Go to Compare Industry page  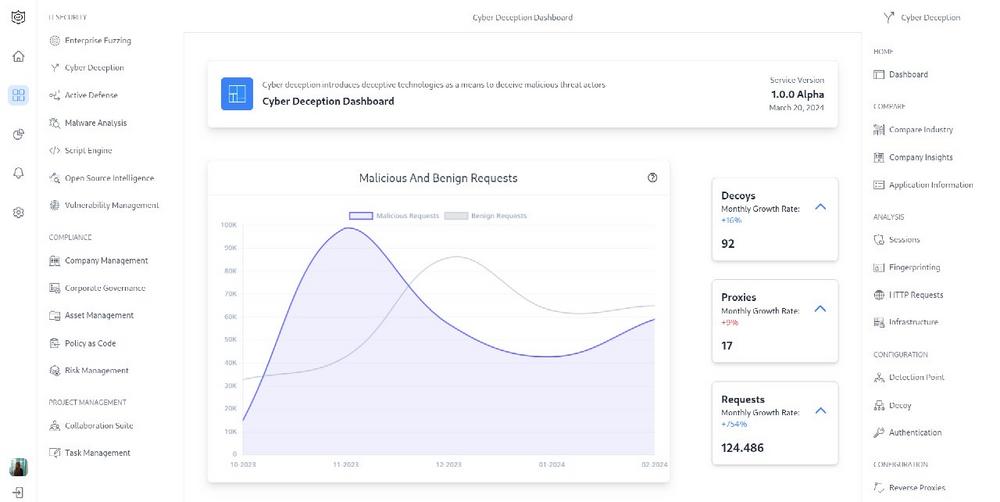click(x=920, y=130)
